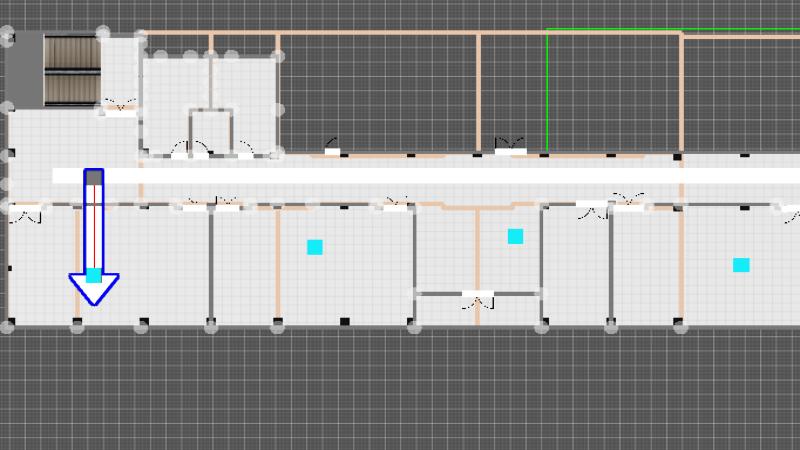Screen dimensions: 800x450
Task: Select the lower staircase flight
Action: [x=73, y=87]
